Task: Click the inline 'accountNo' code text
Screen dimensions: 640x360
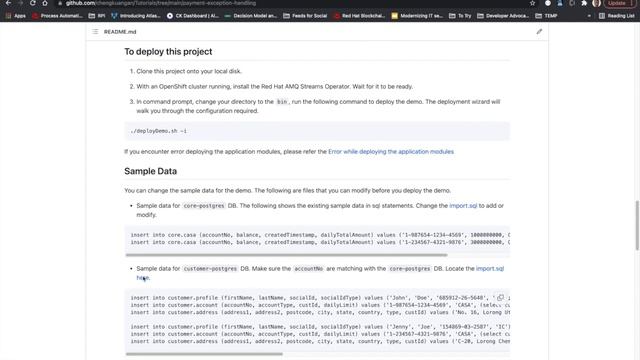Action: tap(309, 269)
